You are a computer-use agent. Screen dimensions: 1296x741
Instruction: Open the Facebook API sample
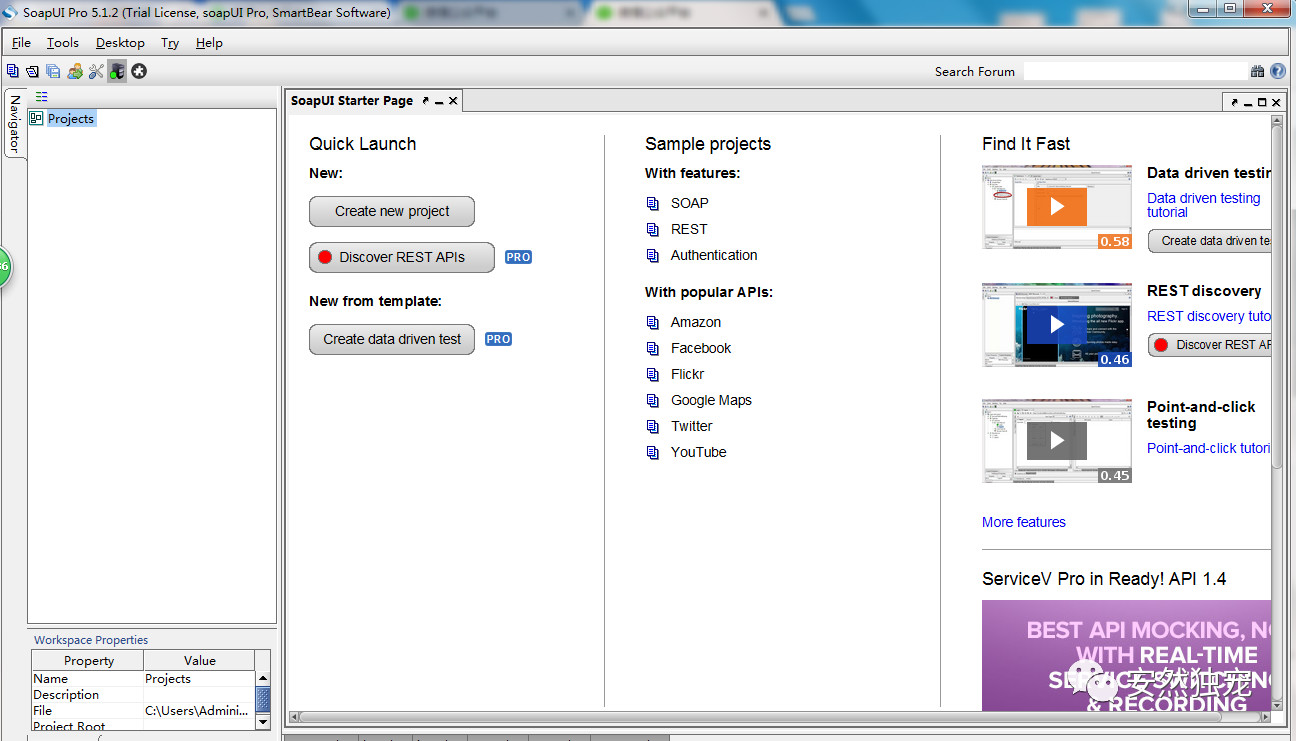point(701,348)
